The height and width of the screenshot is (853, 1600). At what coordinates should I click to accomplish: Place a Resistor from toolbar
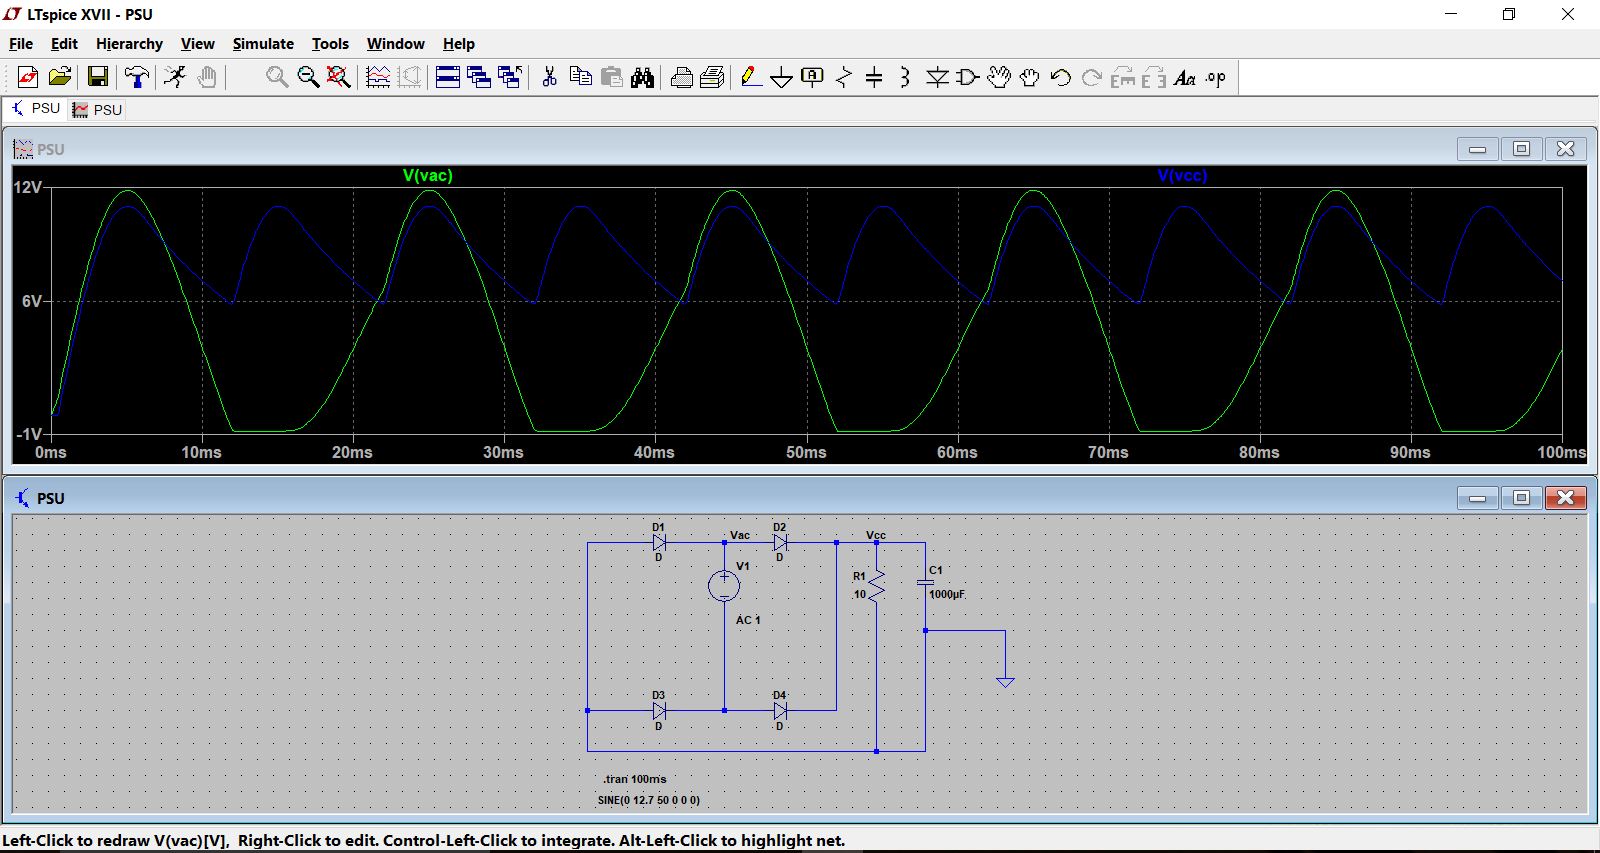[x=844, y=77]
